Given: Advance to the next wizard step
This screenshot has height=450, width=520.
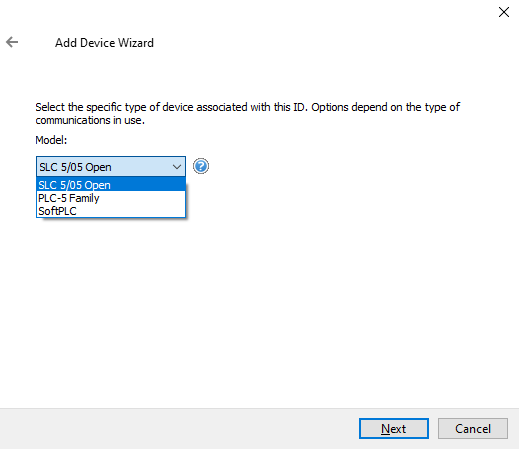Looking at the screenshot, I should (x=394, y=428).
